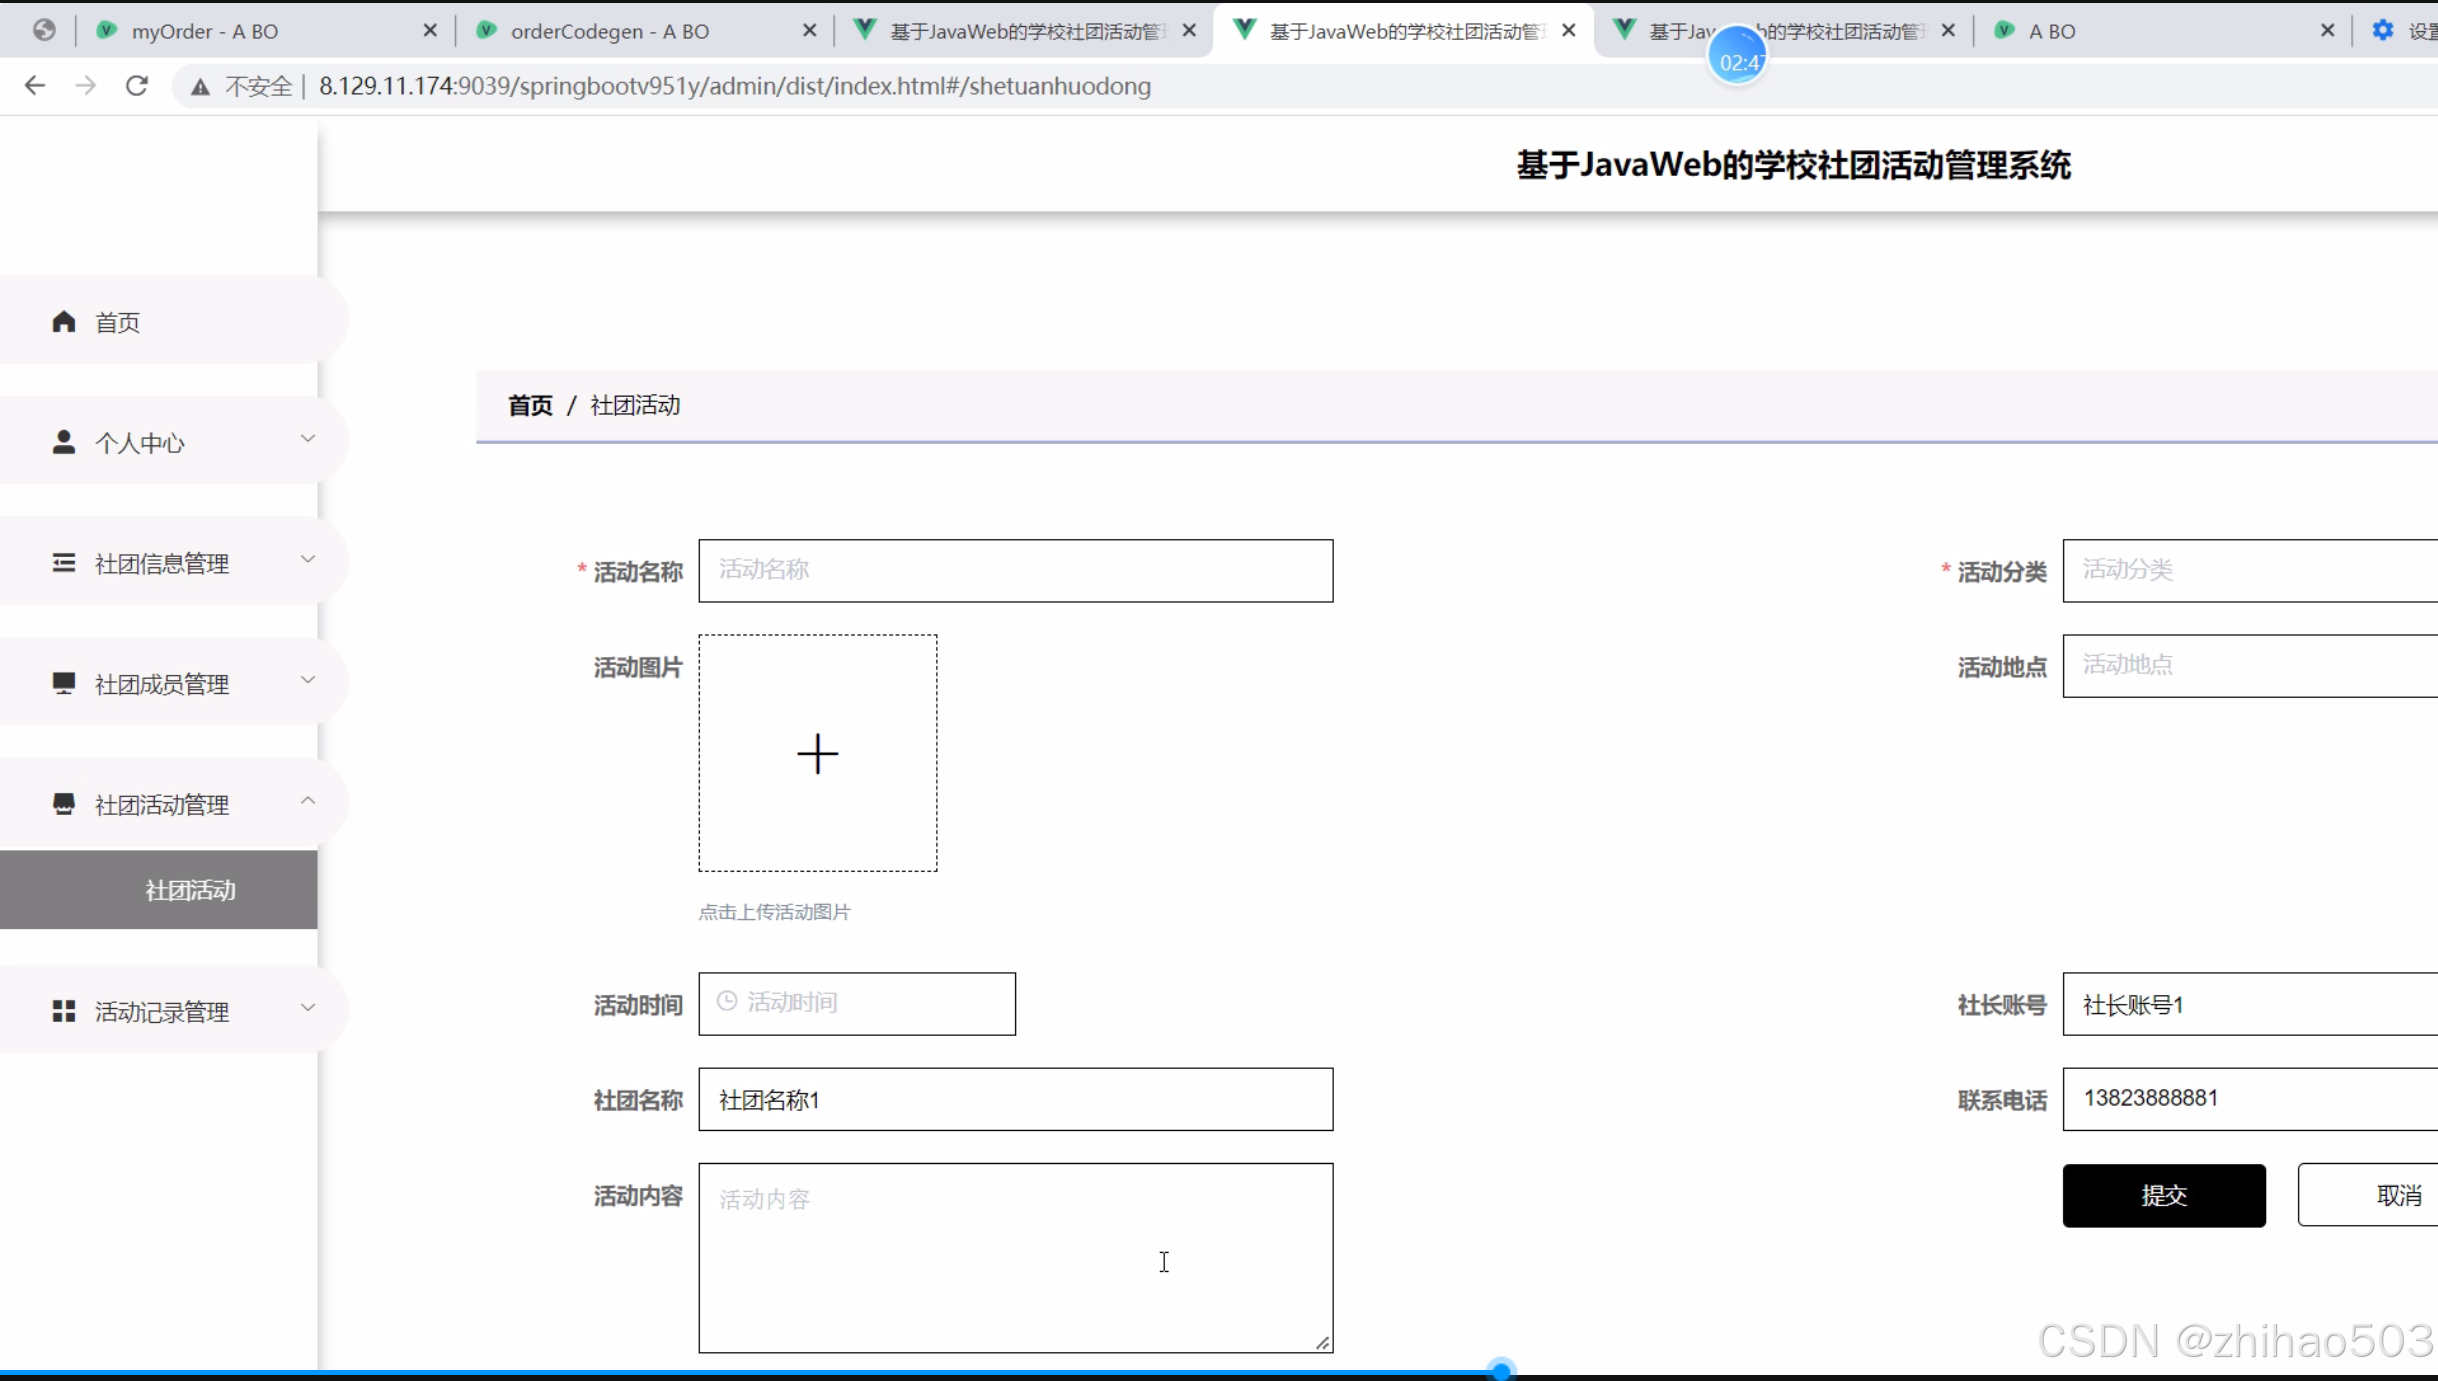This screenshot has width=2438, height=1381.
Task: Click the grid icon for 活动记录管理
Action: 64,1011
